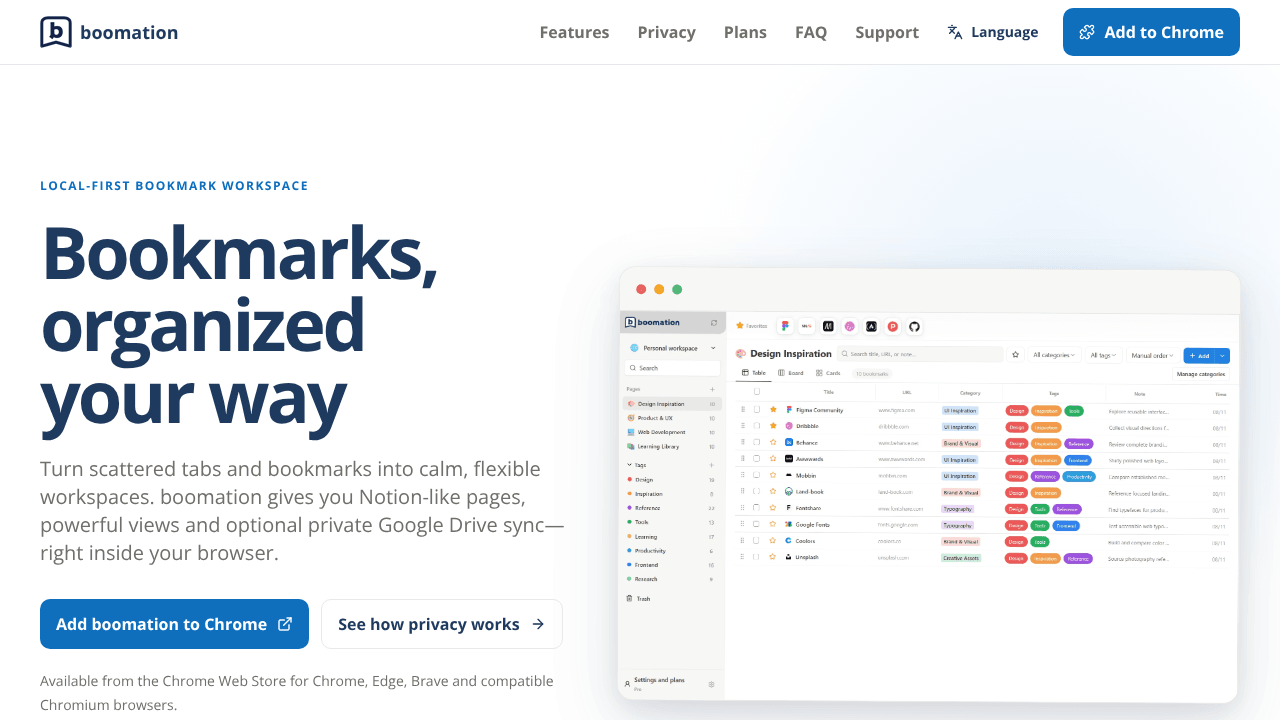
Task: Click the Awwwards favicon in the table
Action: click(x=789, y=459)
